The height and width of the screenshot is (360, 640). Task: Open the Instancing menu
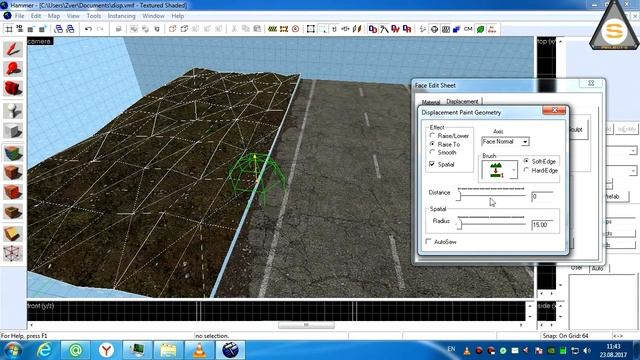(121, 16)
